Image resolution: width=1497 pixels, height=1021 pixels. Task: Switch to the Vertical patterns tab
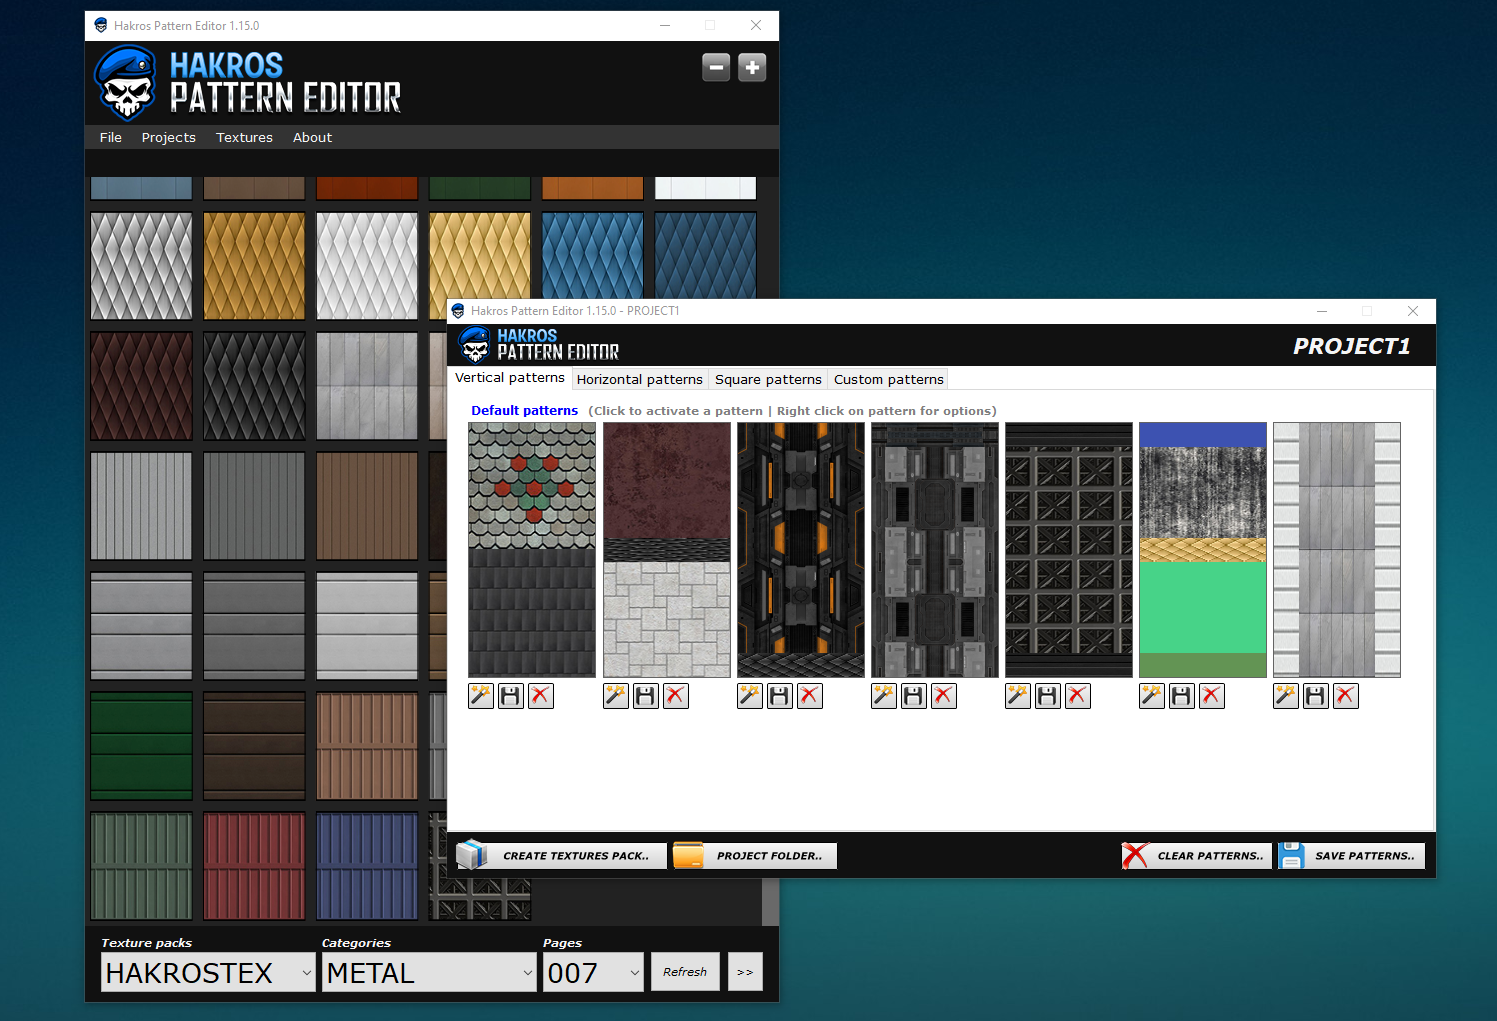(510, 378)
